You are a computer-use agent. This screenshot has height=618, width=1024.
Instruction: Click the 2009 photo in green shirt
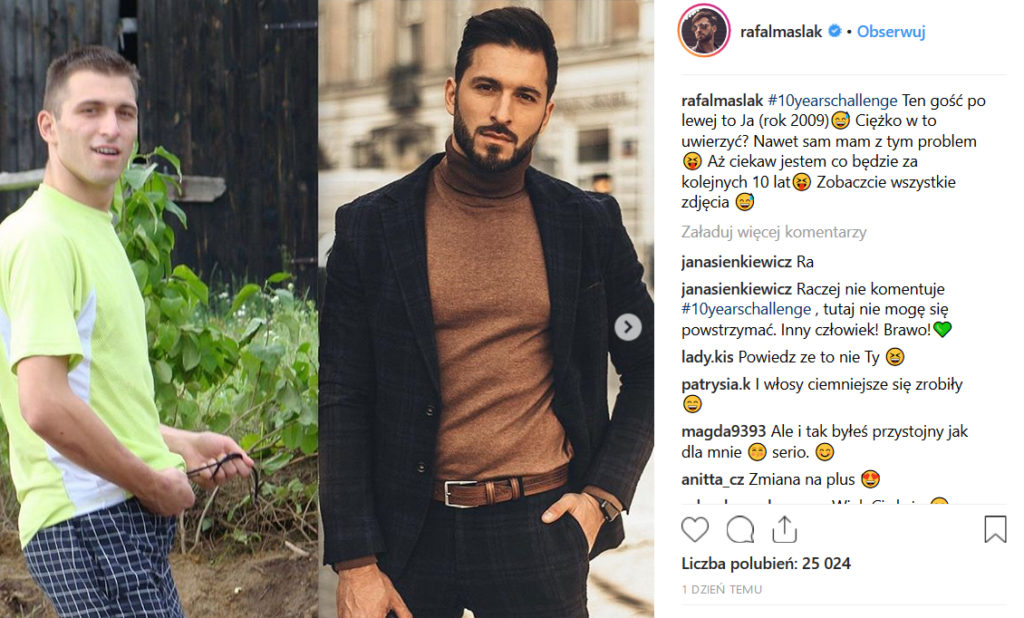coord(159,309)
